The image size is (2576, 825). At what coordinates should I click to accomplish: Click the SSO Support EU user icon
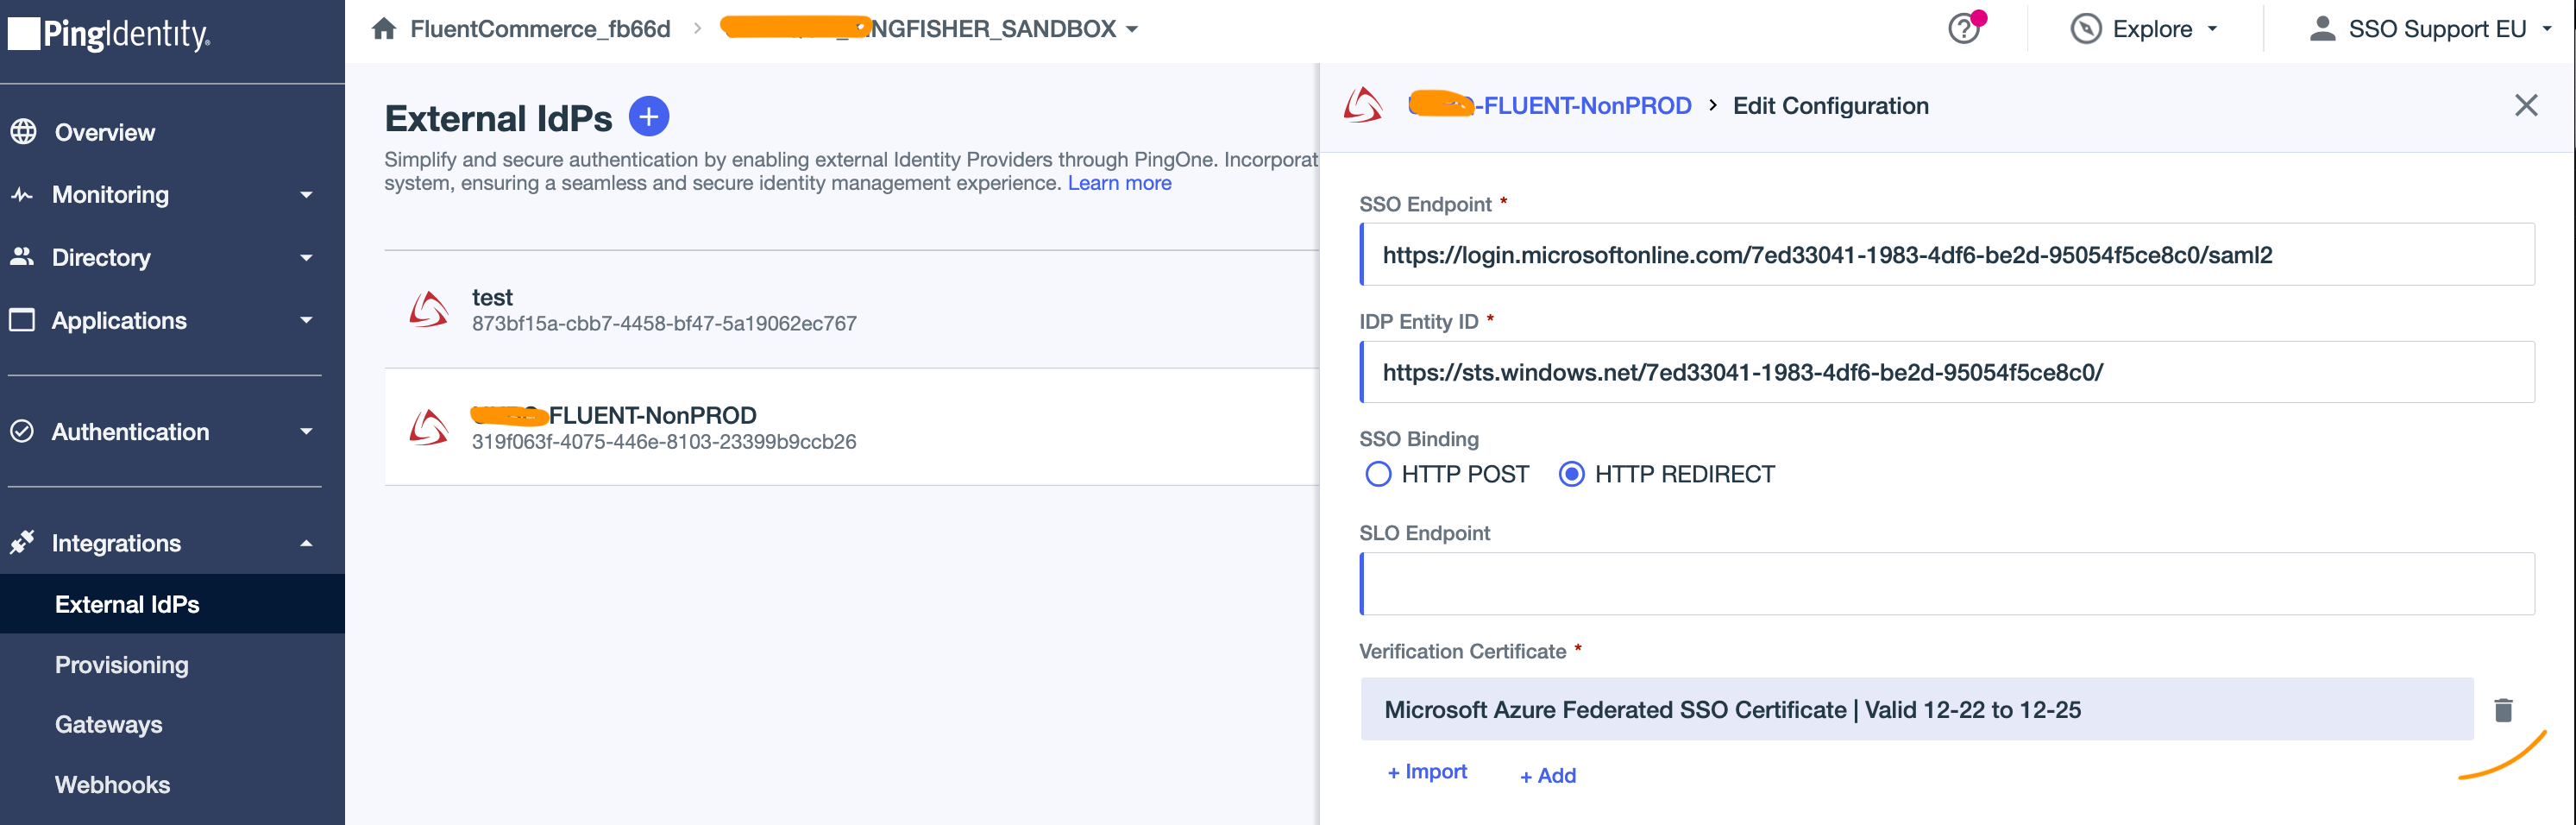2322,29
